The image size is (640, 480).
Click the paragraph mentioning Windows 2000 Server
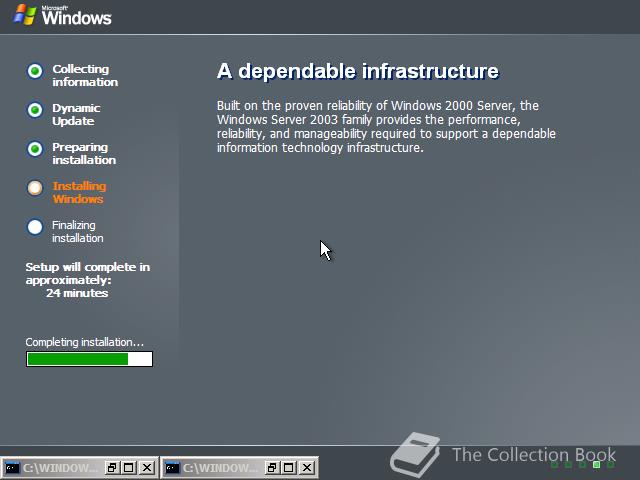coord(386,127)
